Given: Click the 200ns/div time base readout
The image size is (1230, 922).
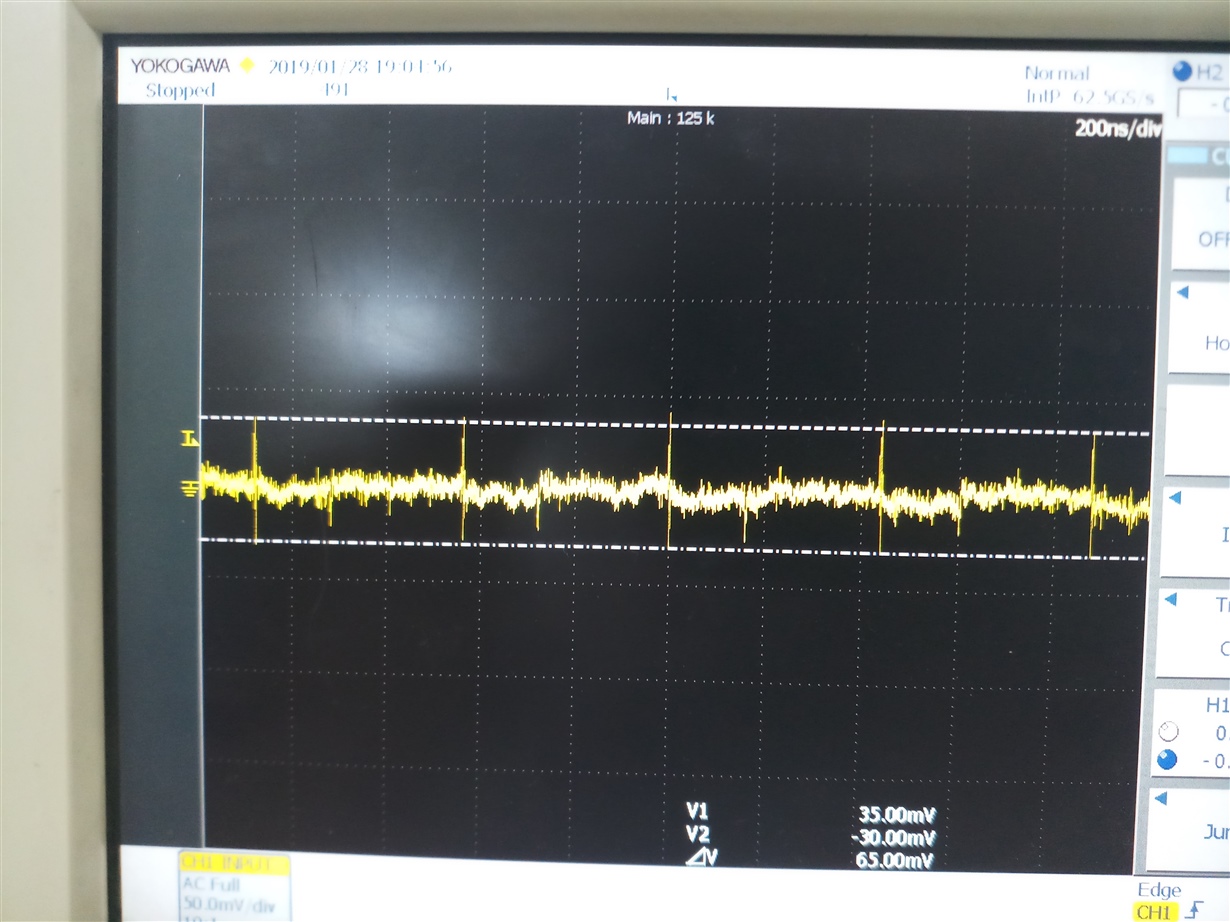Looking at the screenshot, I should click(x=1118, y=128).
